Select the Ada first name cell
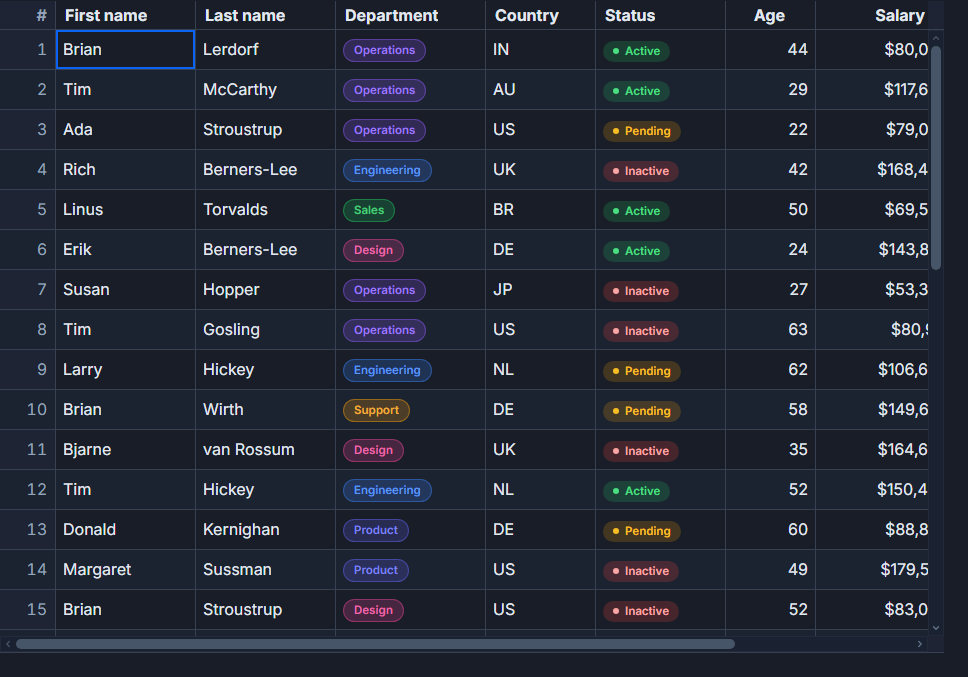The image size is (968, 677). tap(125, 130)
